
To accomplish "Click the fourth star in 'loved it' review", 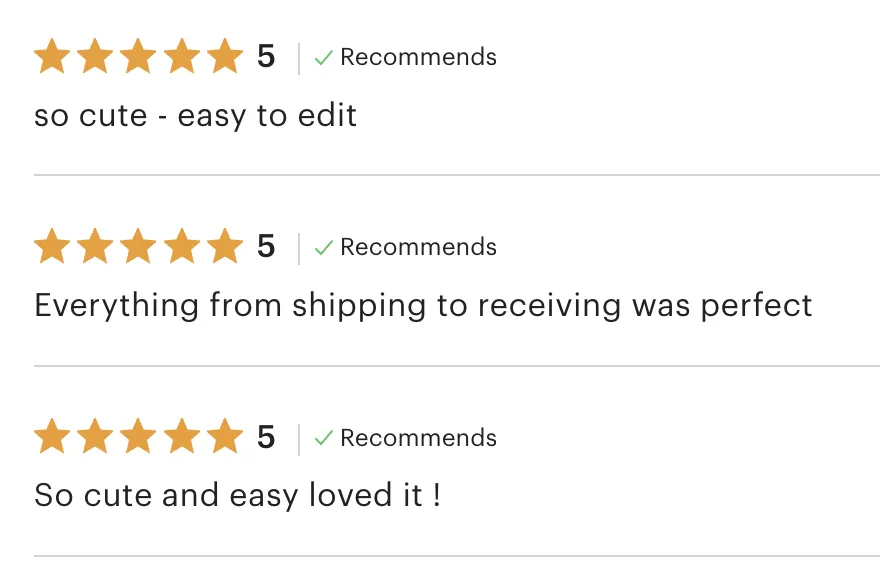I will pyautogui.click(x=182, y=436).
